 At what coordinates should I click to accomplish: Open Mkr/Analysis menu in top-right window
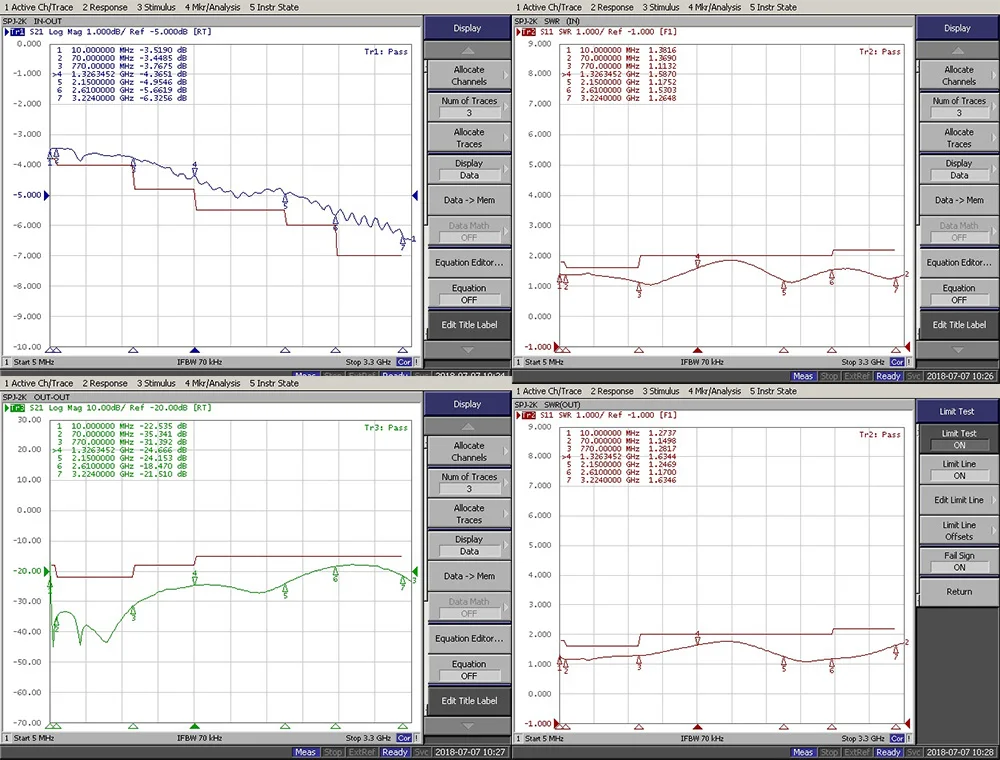click(714, 7)
